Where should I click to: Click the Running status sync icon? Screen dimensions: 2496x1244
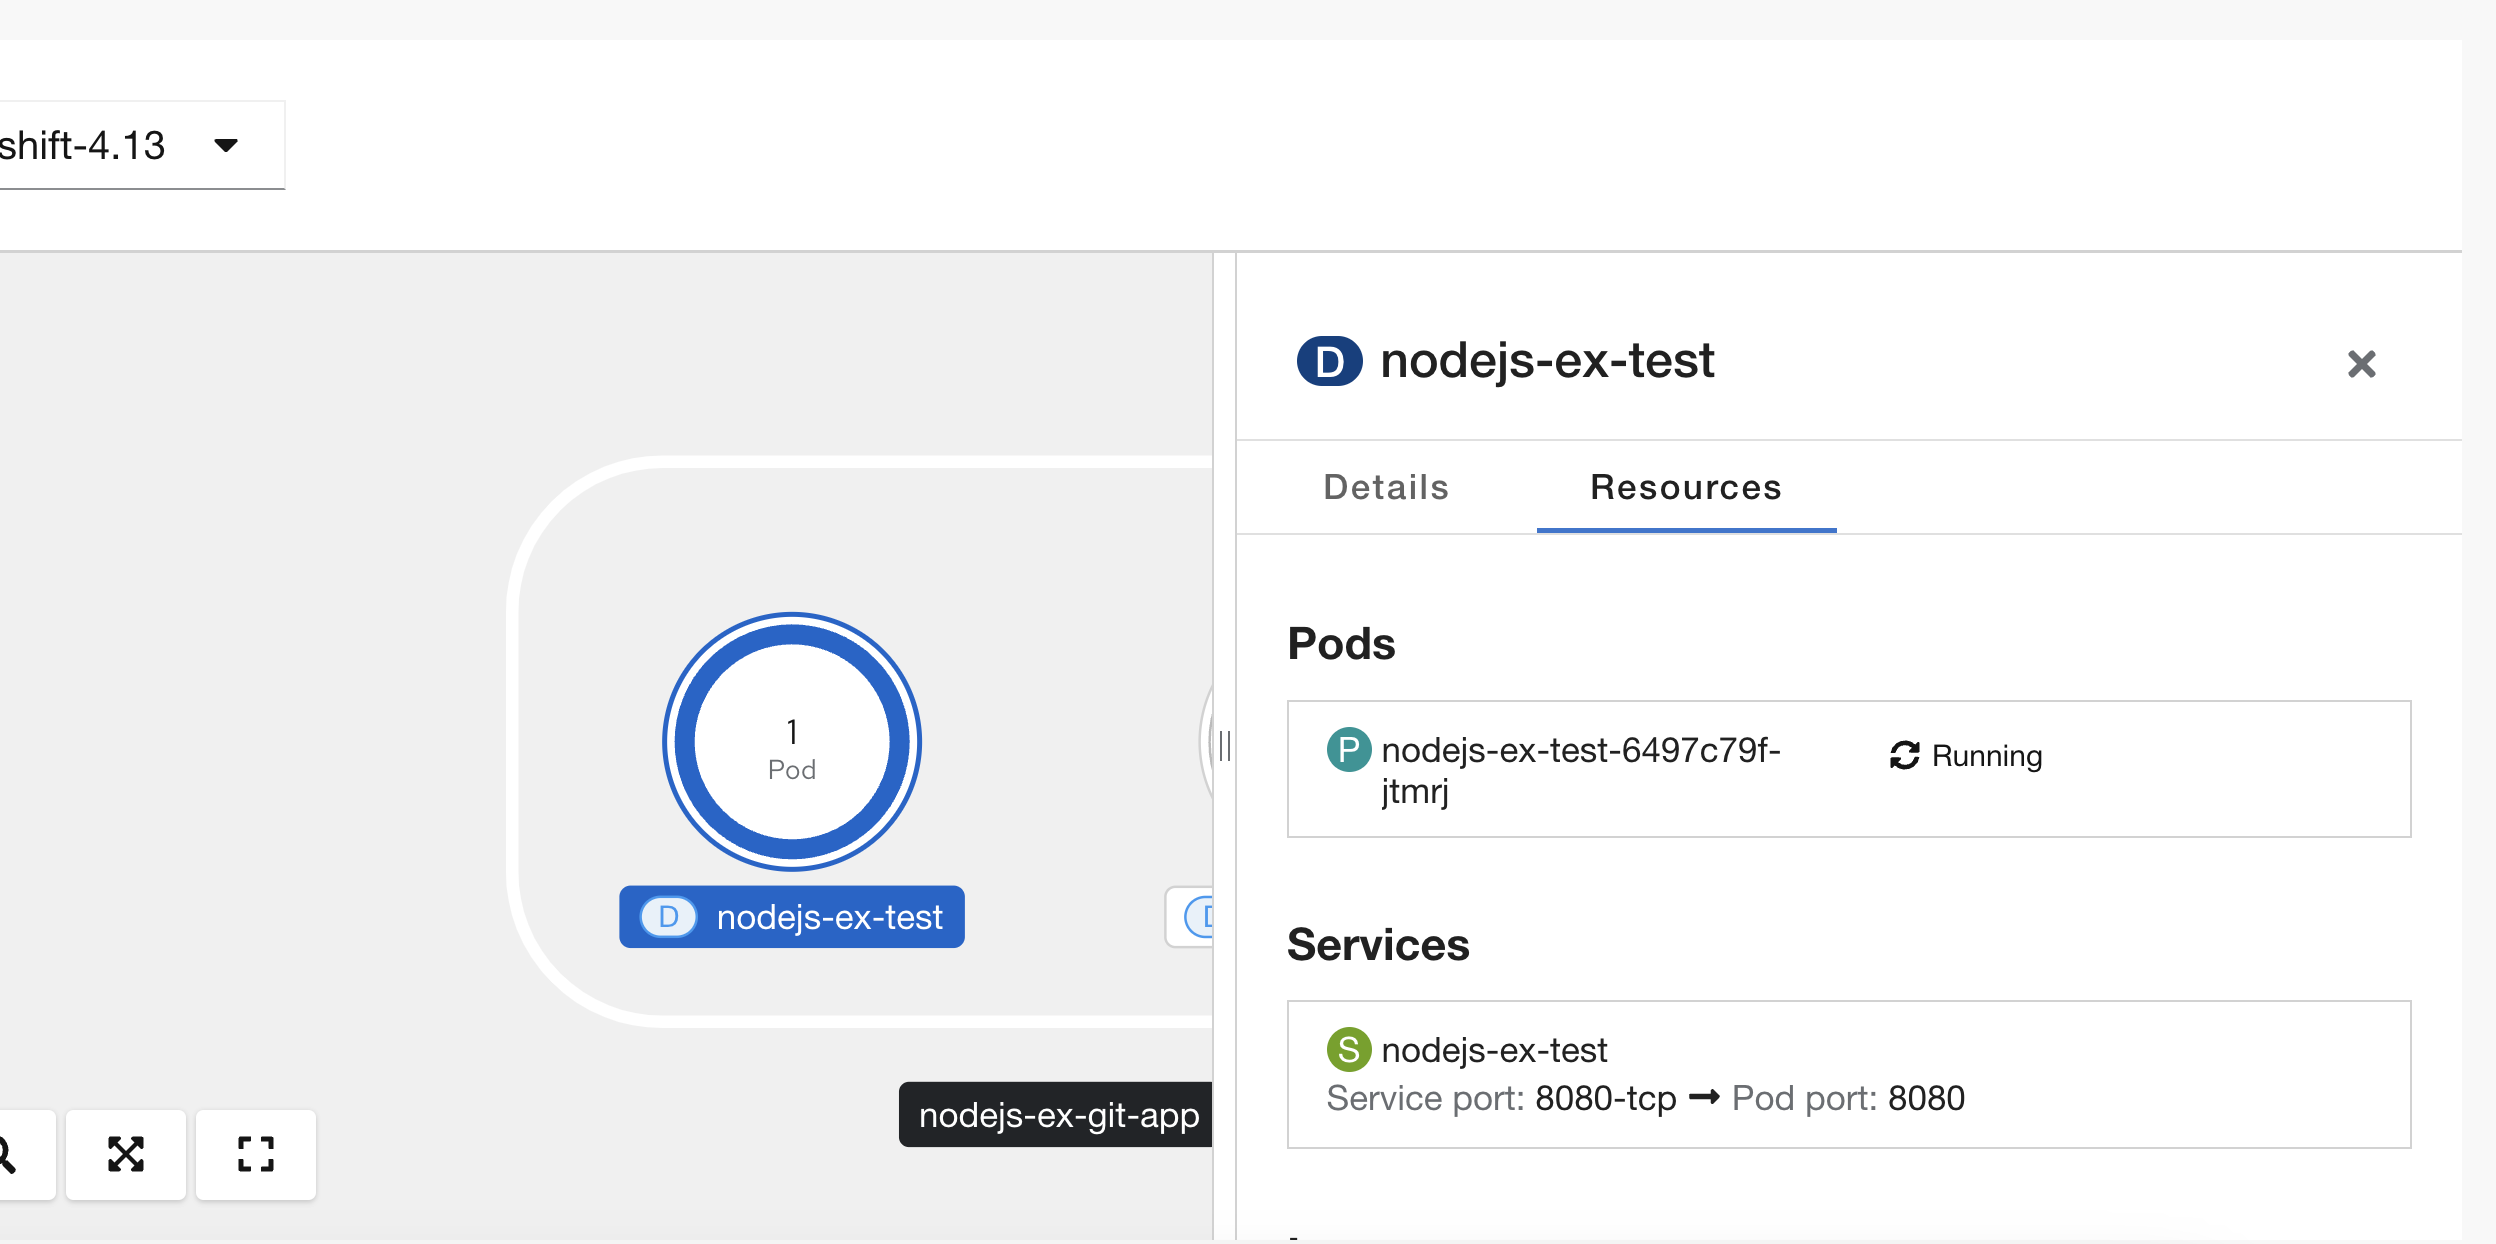[1904, 756]
